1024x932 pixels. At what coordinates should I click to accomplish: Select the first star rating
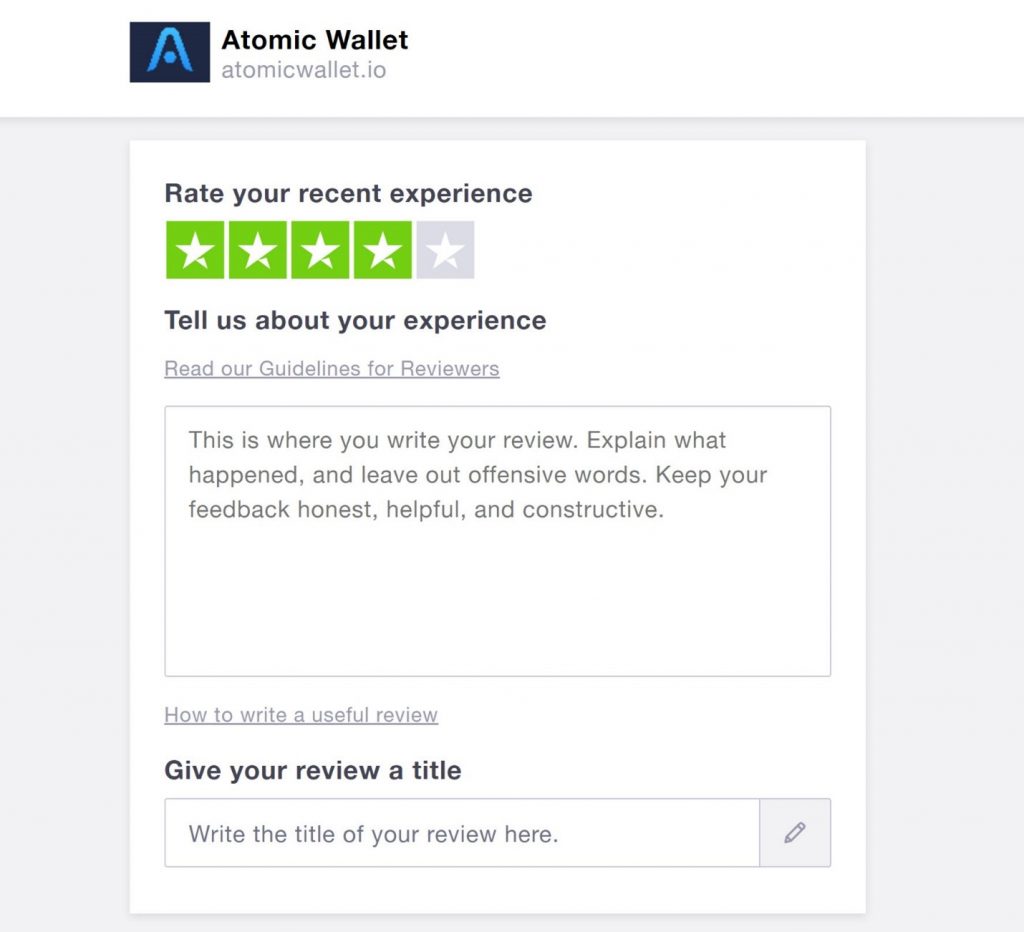tap(195, 249)
